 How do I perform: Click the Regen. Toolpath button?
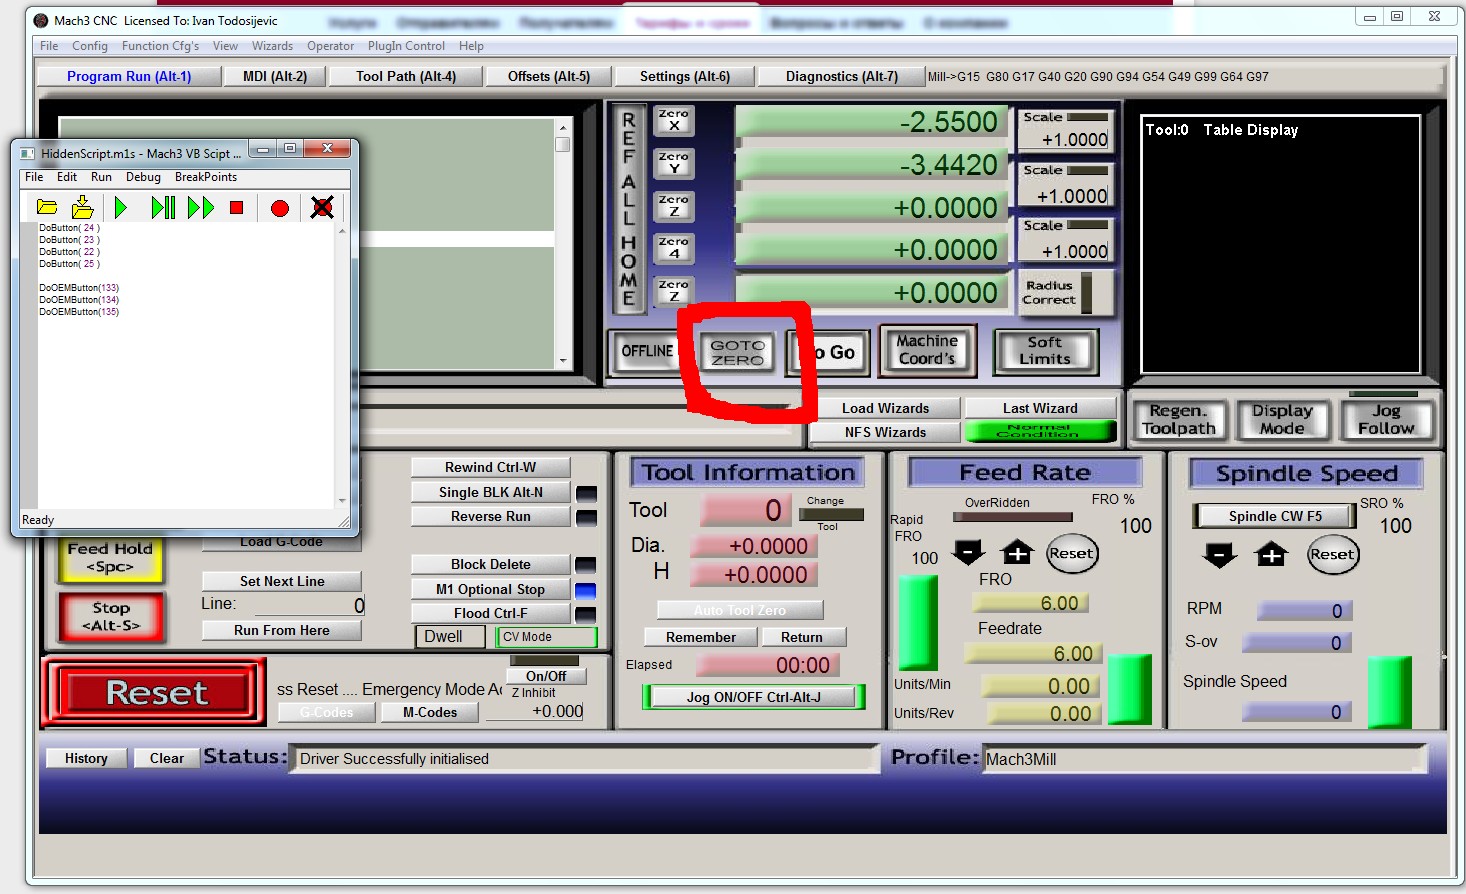coord(1179,419)
